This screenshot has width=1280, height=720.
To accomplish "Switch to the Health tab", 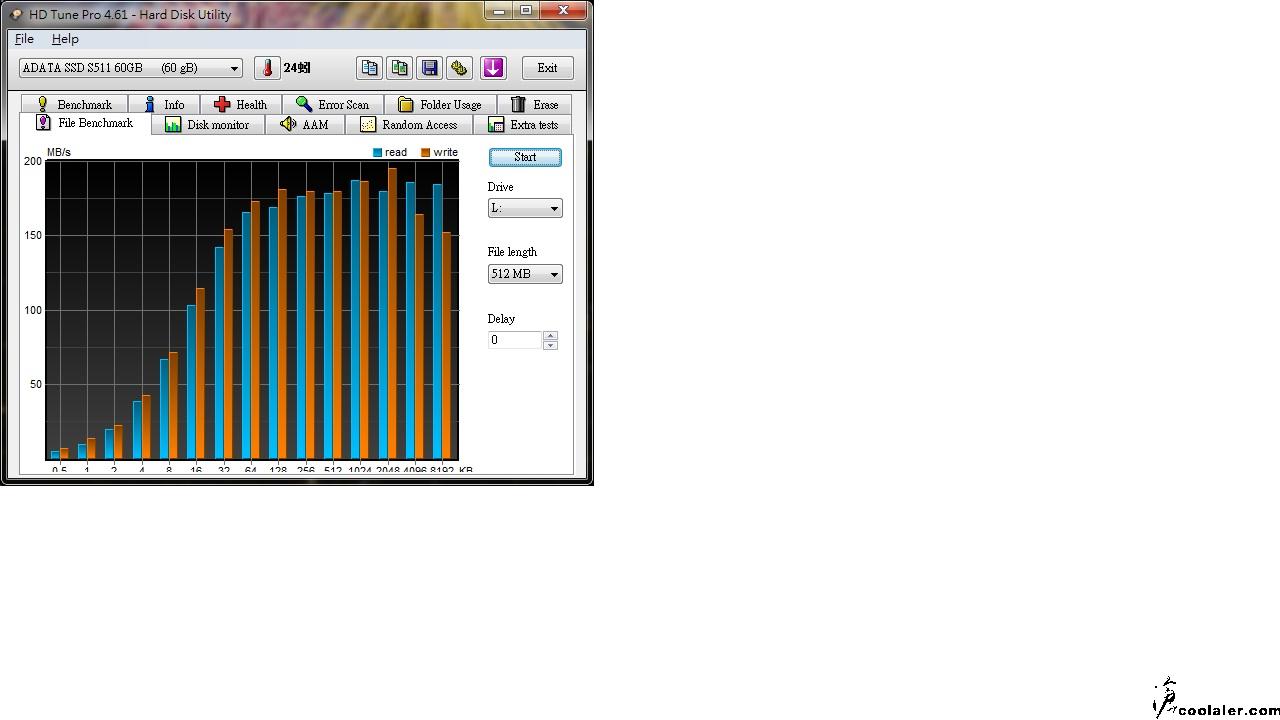I will [x=241, y=104].
